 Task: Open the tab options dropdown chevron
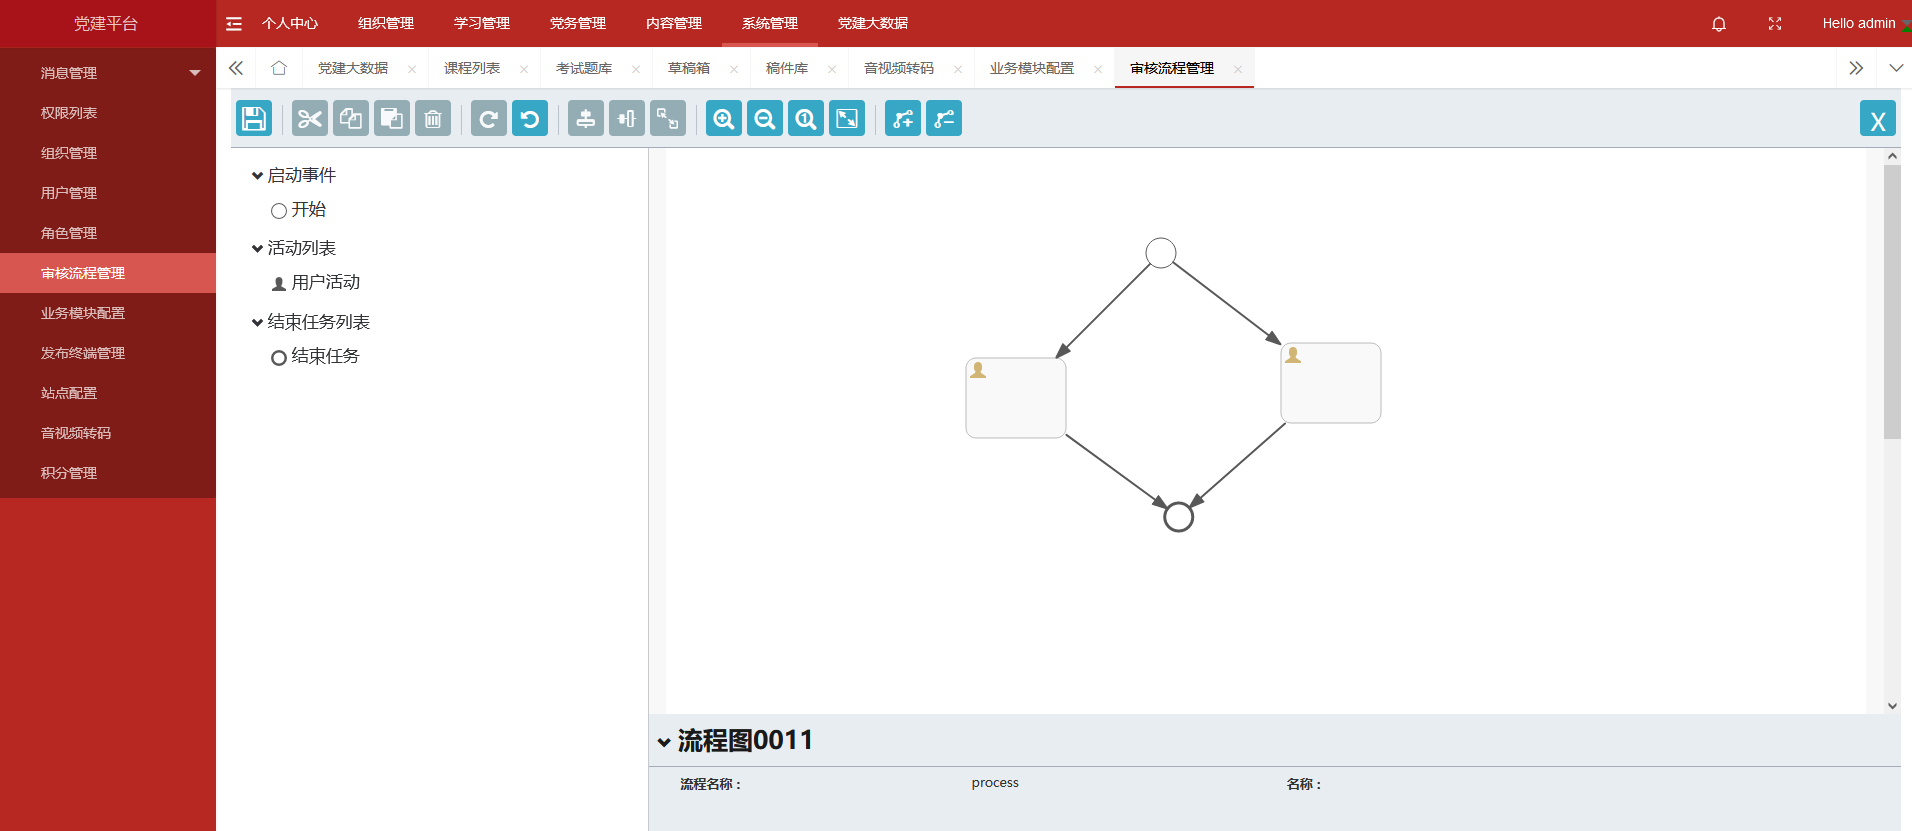click(1896, 68)
